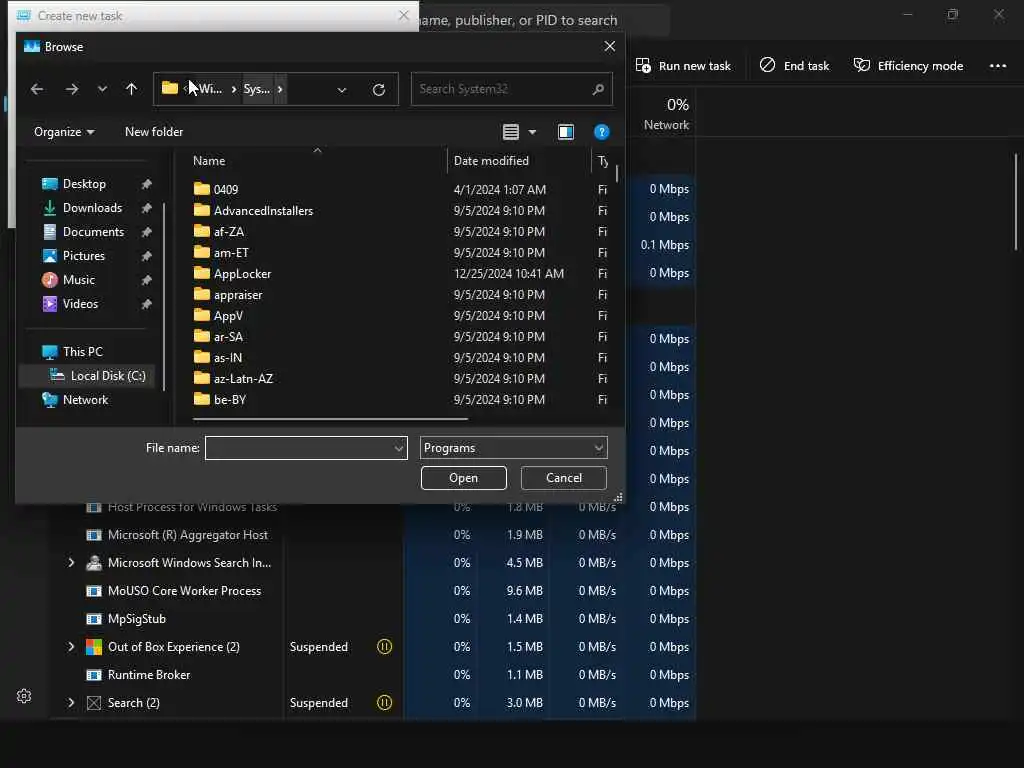Expand the address bar history dropdown

click(342, 89)
